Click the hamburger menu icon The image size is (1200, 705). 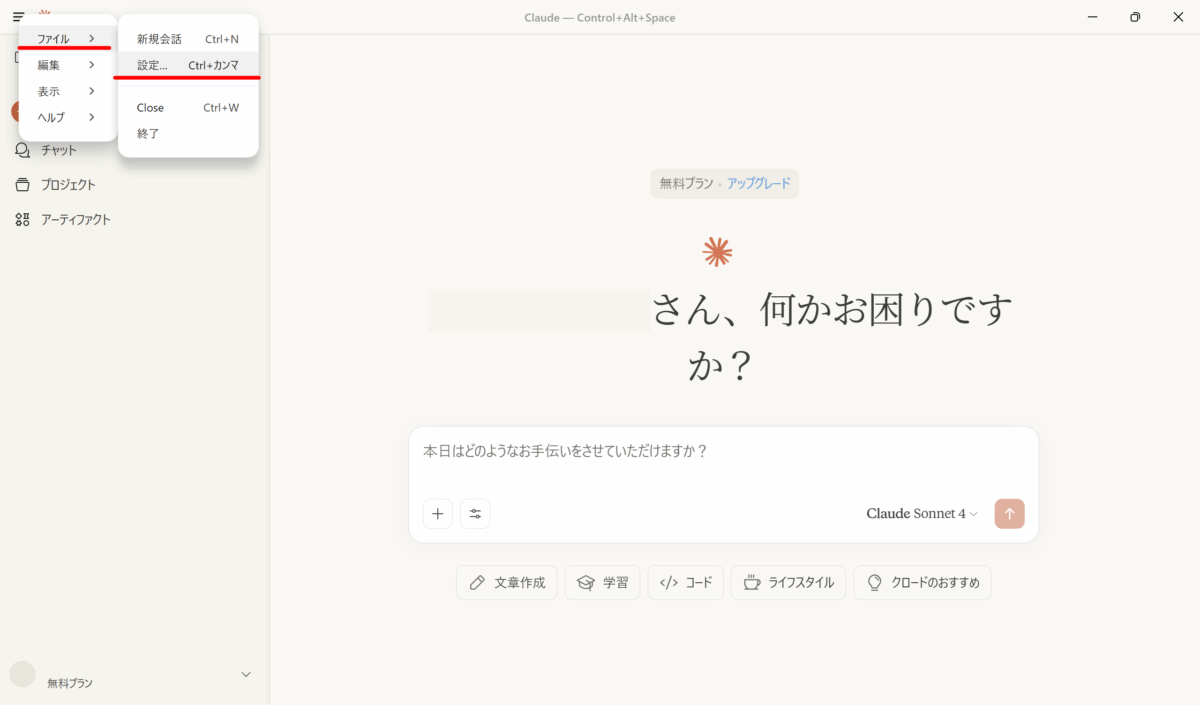click(18, 17)
